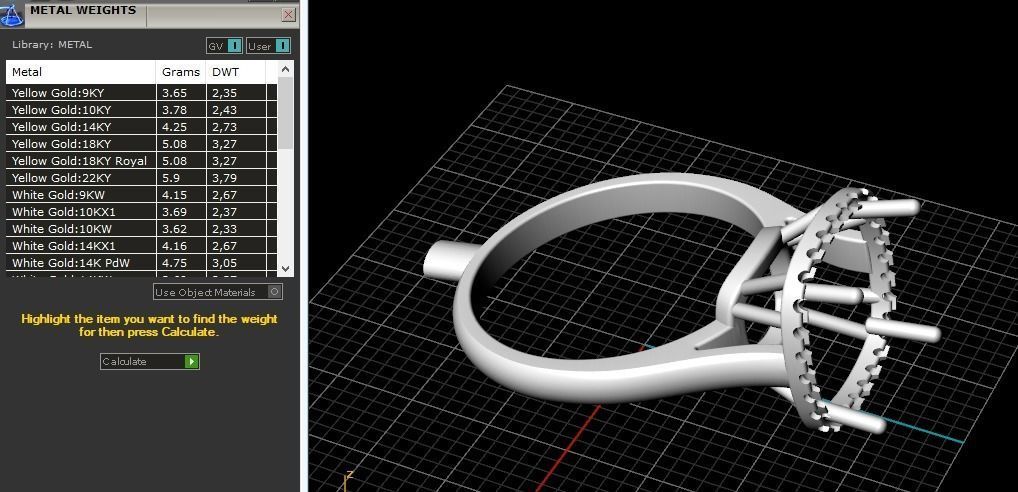Screen dimensions: 1018x492
Task: Click the 4.75 grams value
Action: pos(175,262)
